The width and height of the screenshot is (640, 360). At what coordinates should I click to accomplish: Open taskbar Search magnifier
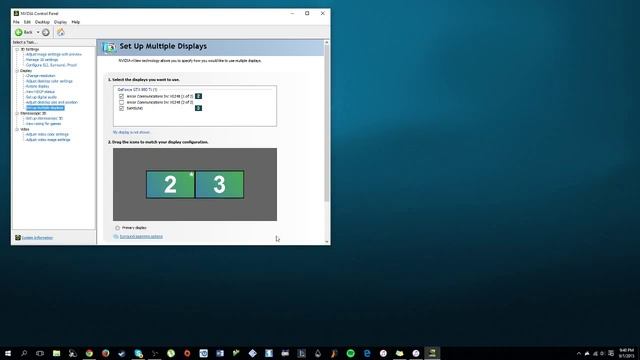tap(24, 353)
